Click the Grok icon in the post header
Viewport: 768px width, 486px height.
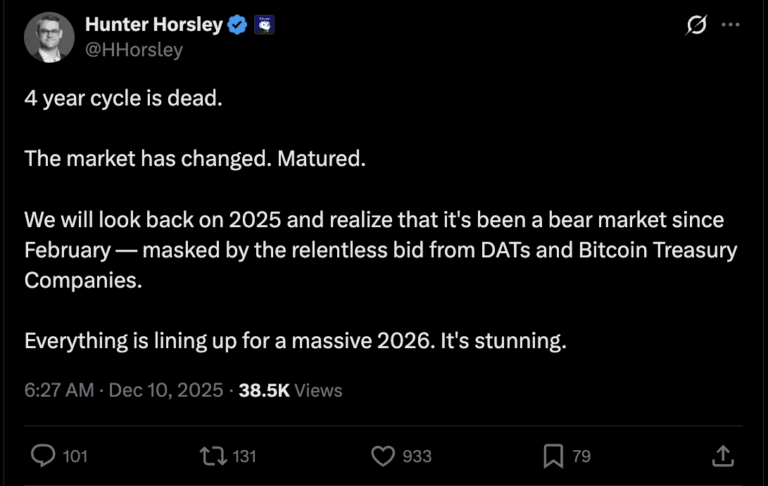click(695, 26)
